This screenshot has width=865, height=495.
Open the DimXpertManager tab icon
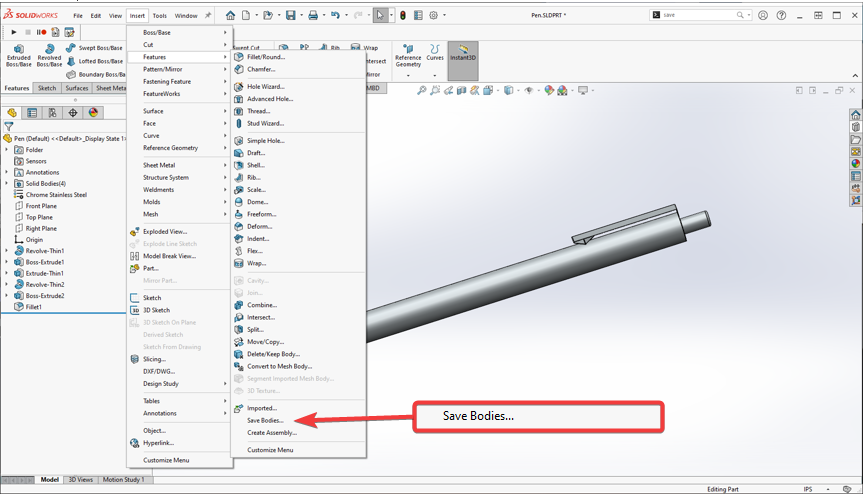coord(73,113)
